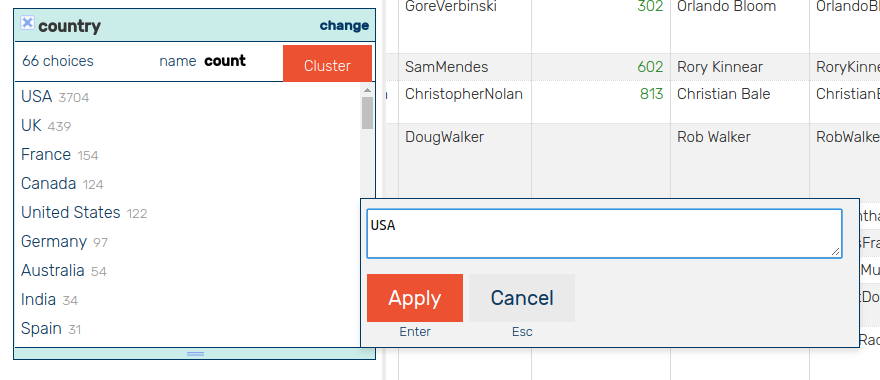Apply the edited facet value
The image size is (880, 380).
pyautogui.click(x=415, y=298)
